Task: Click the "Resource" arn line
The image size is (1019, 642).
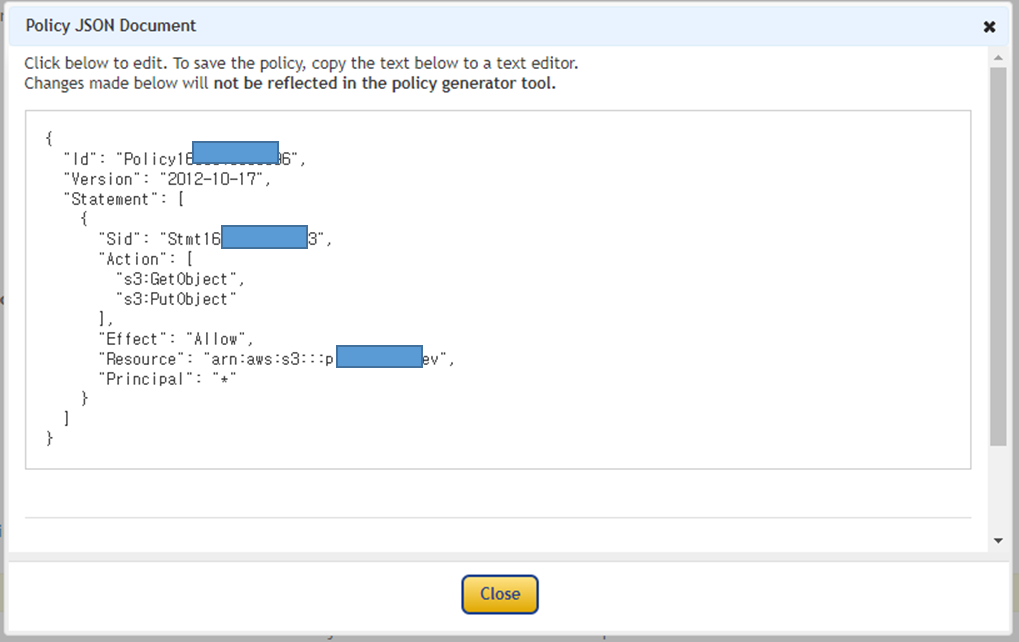Action: (x=276, y=359)
